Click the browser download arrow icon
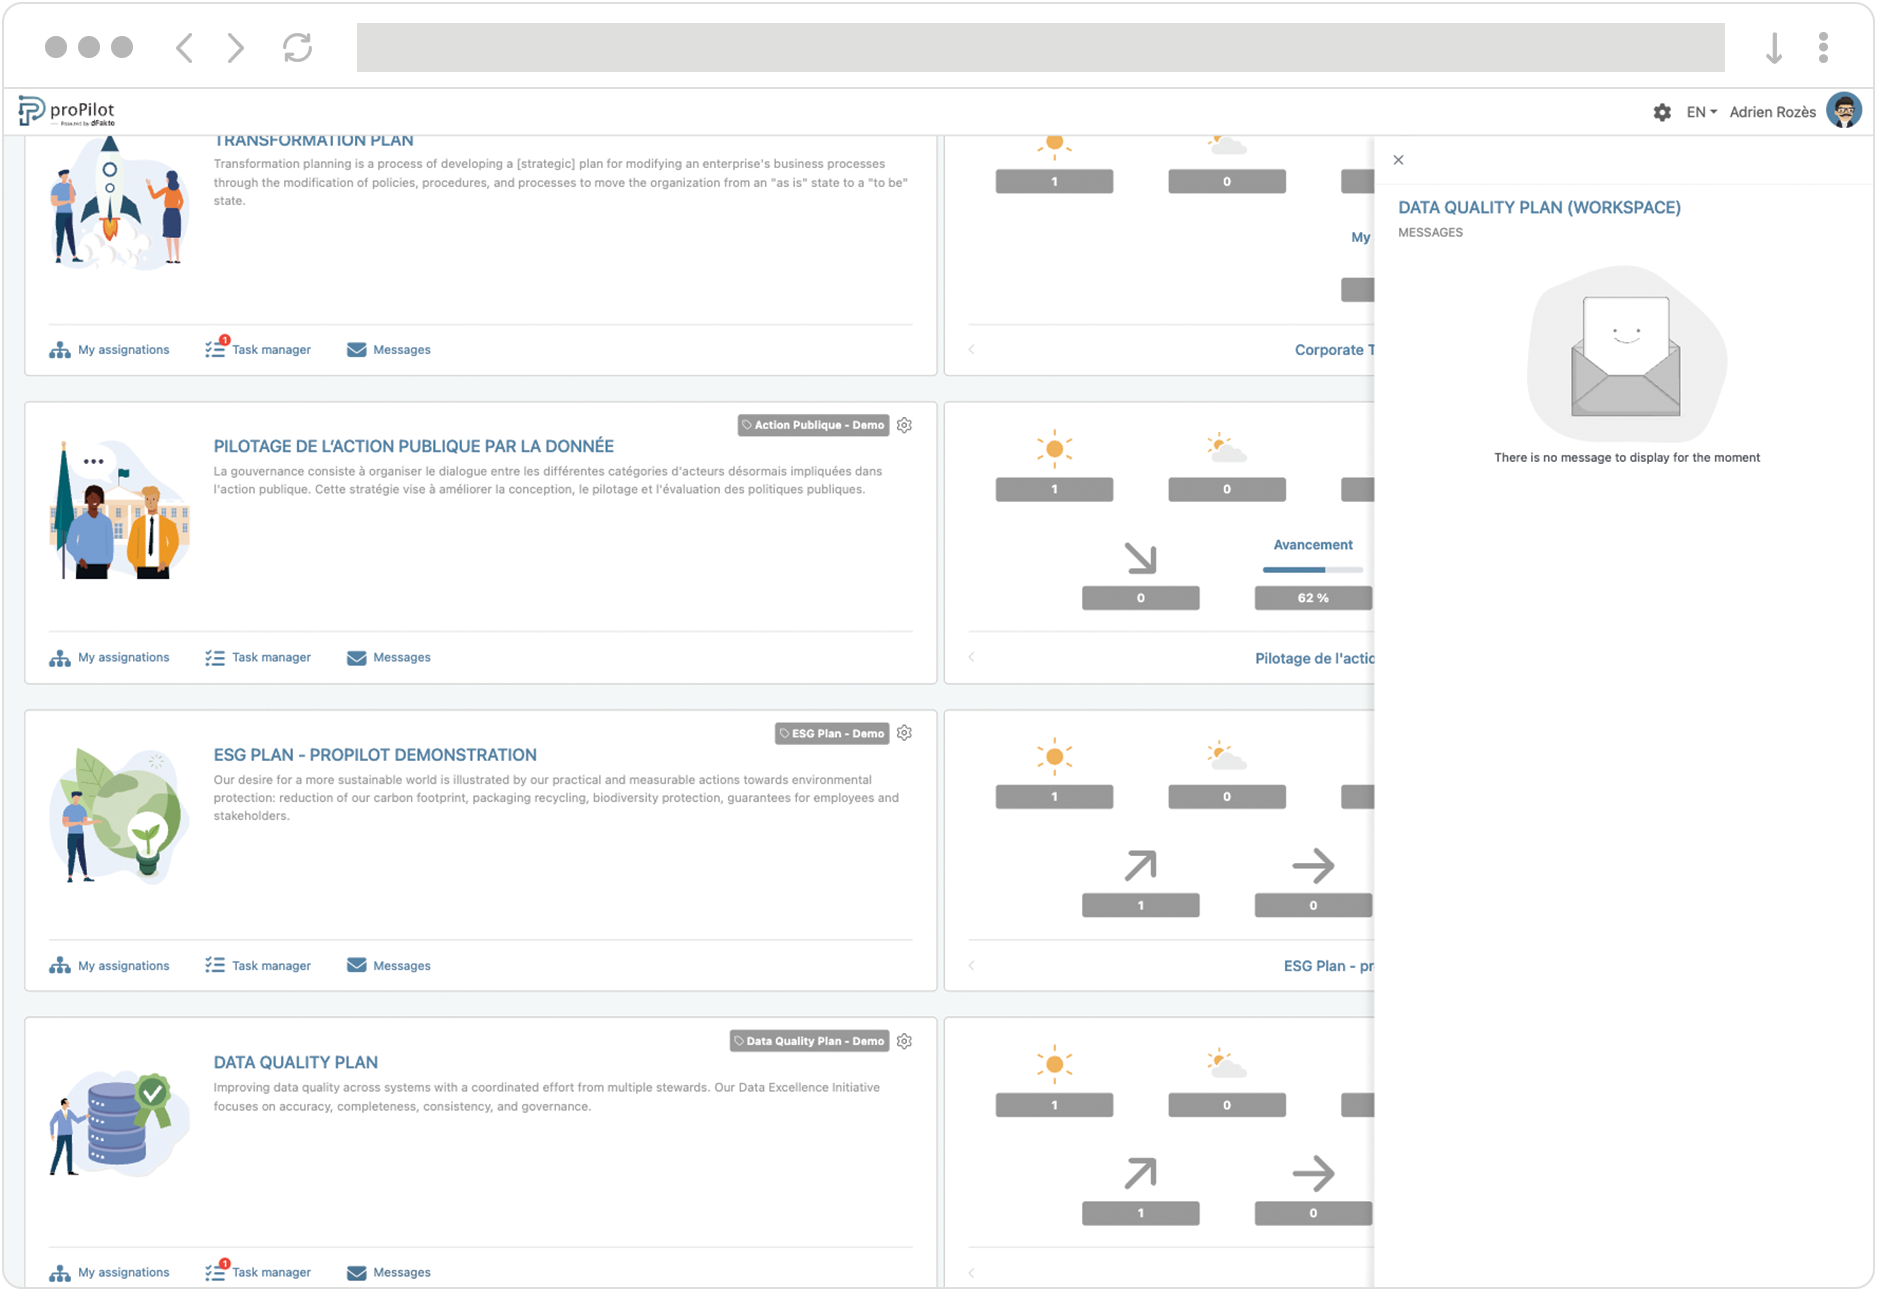The width and height of the screenshot is (1879, 1293). [x=1773, y=47]
